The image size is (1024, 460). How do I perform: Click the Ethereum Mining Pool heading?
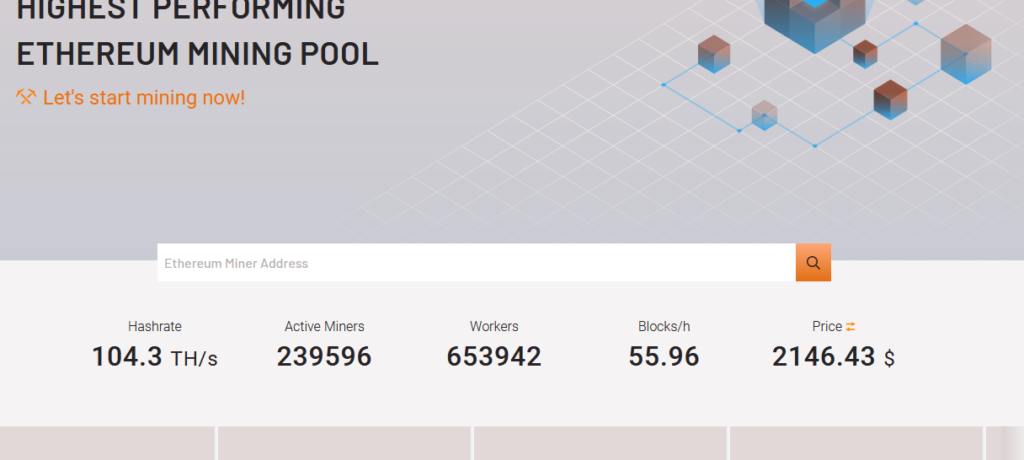198,53
